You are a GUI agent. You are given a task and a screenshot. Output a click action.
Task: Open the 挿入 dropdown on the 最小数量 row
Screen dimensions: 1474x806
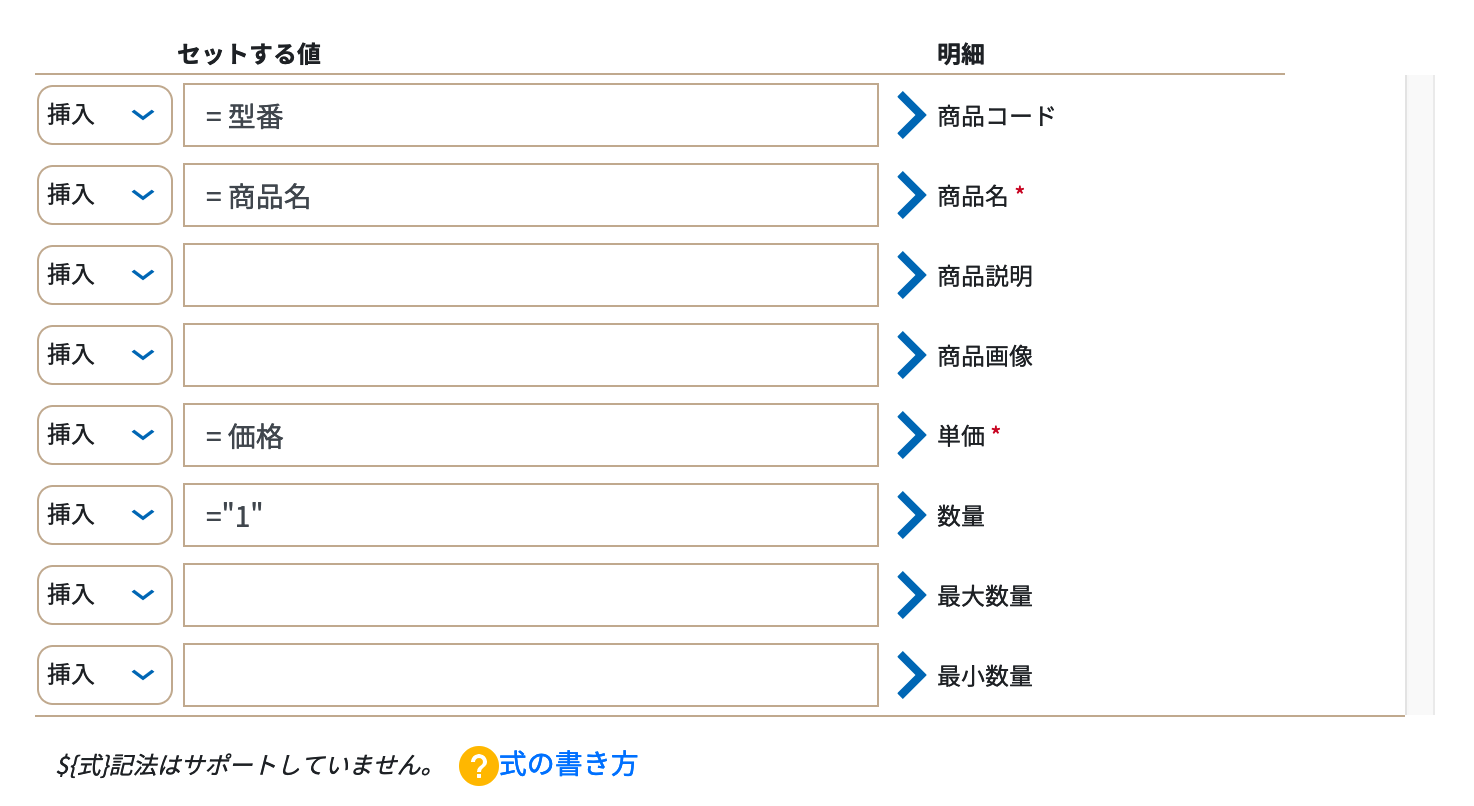pos(104,675)
